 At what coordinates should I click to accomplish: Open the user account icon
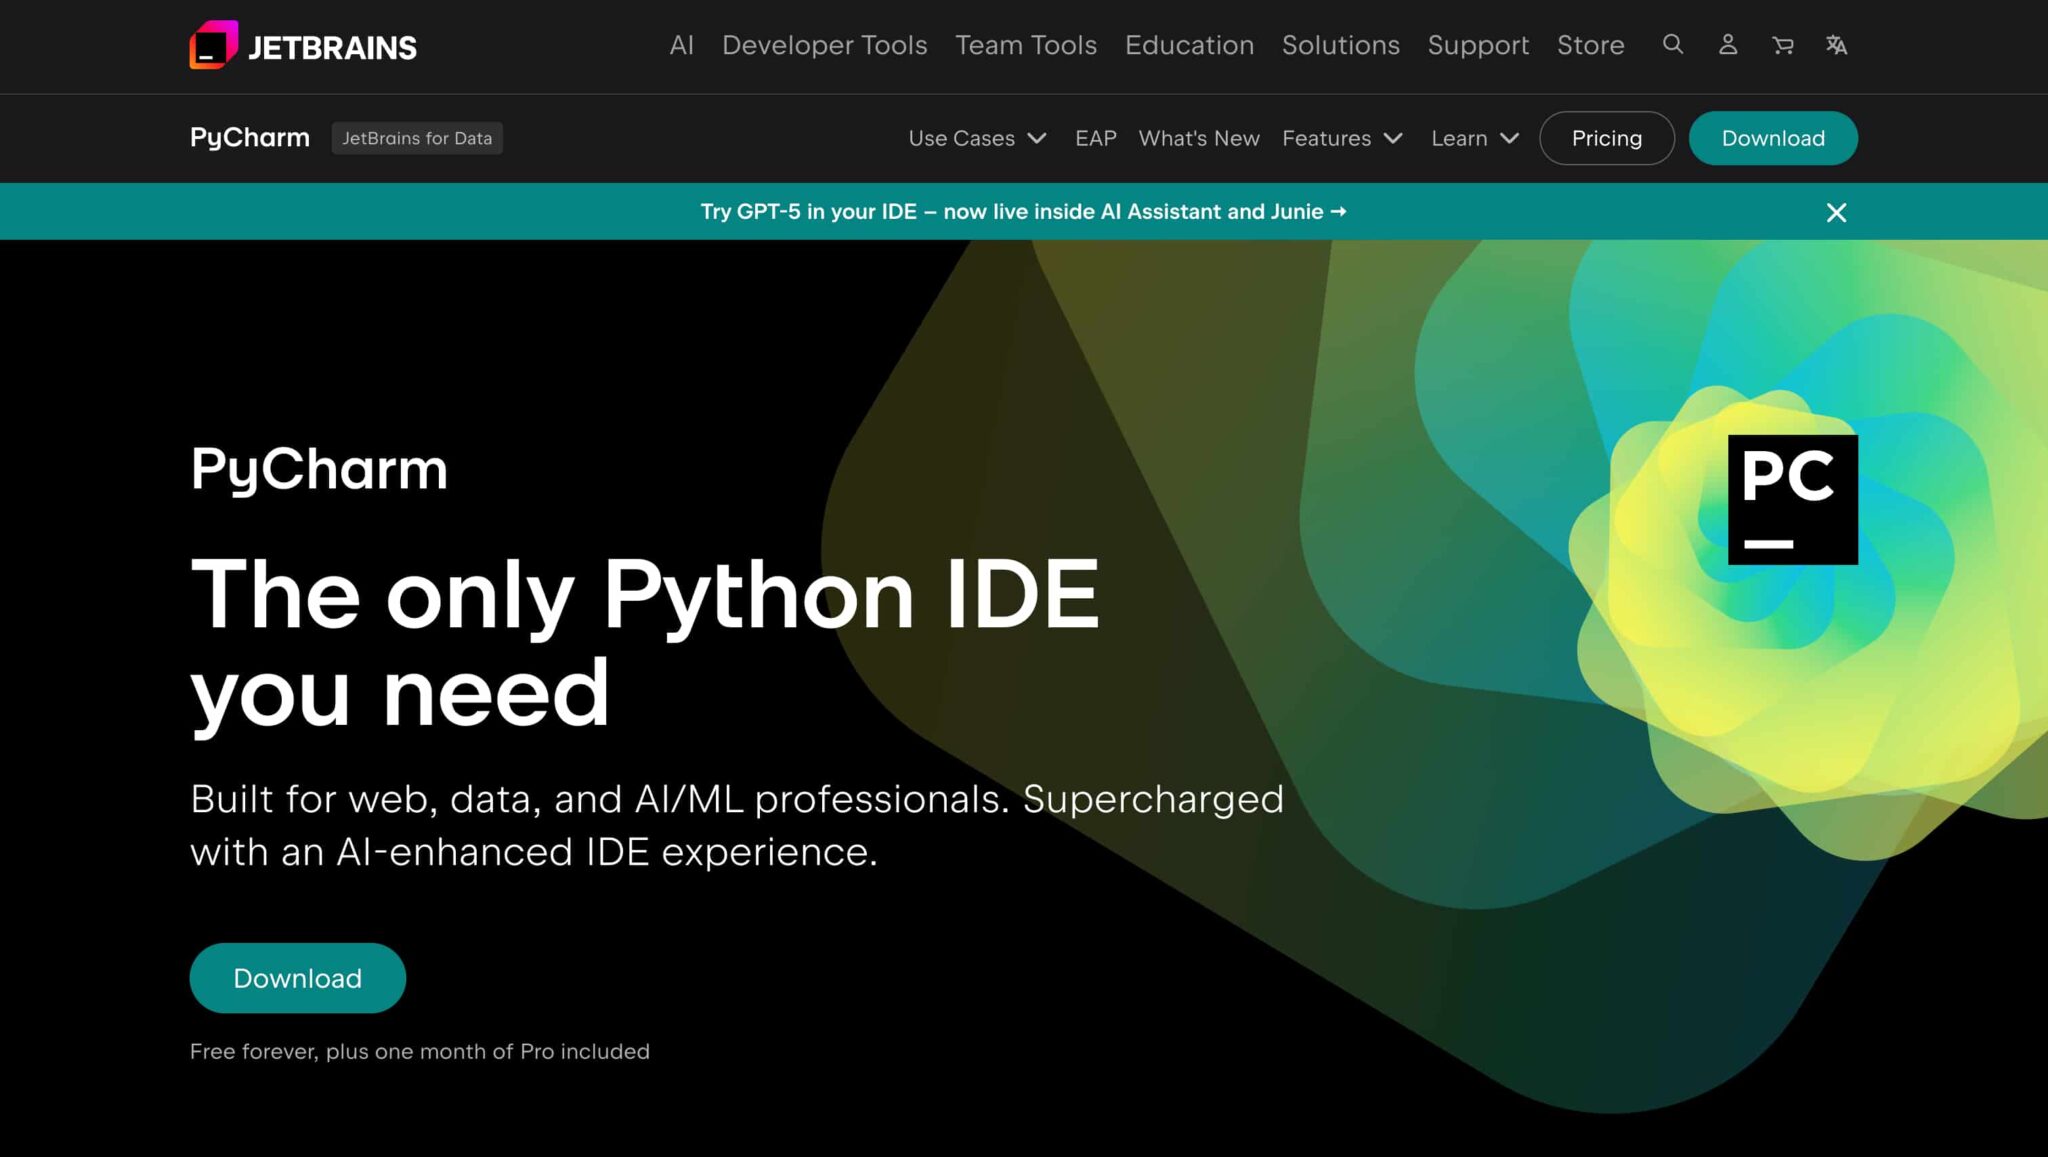coord(1727,45)
